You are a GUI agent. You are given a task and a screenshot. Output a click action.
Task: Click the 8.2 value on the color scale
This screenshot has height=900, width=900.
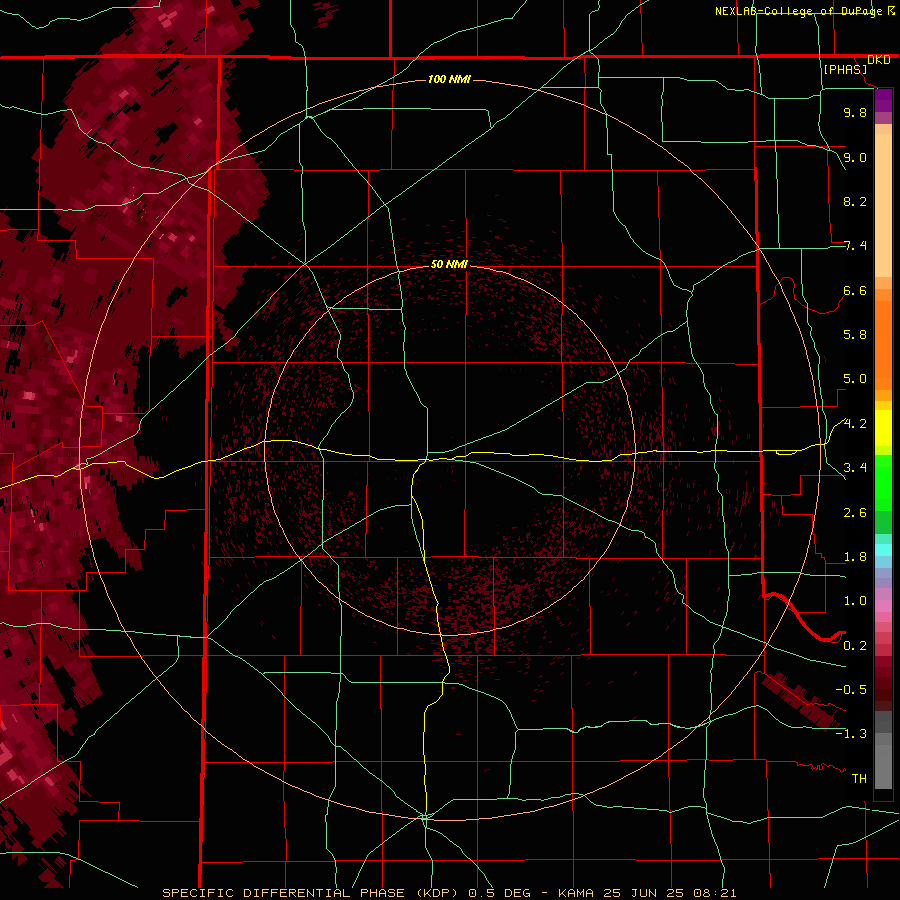(x=855, y=201)
